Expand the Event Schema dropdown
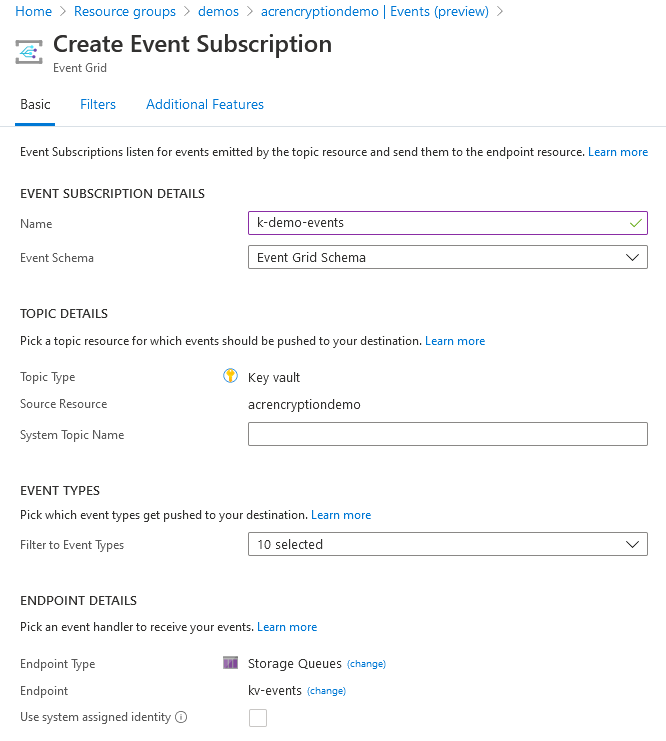The image size is (666, 741). point(447,258)
